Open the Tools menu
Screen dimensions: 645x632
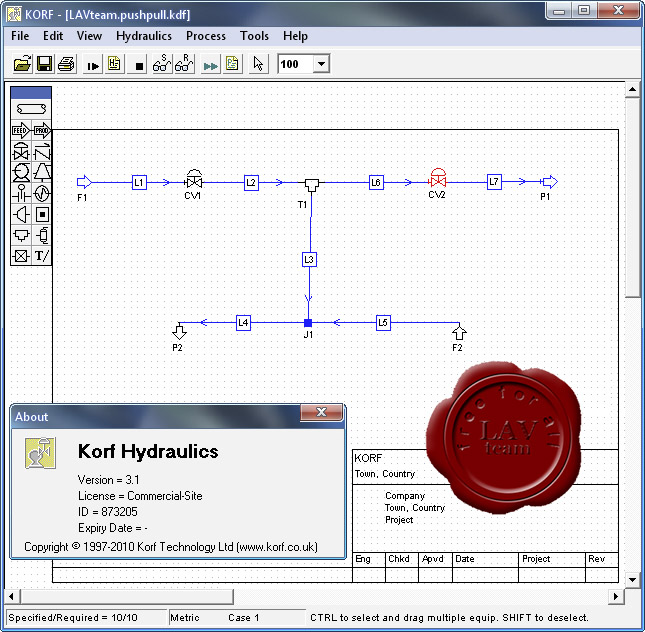point(254,36)
